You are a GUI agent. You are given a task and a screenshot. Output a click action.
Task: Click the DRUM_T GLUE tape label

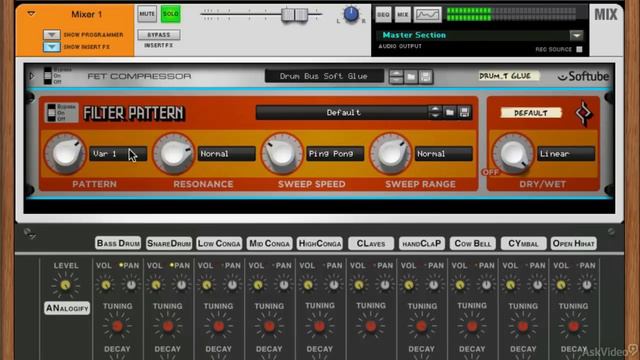509,76
